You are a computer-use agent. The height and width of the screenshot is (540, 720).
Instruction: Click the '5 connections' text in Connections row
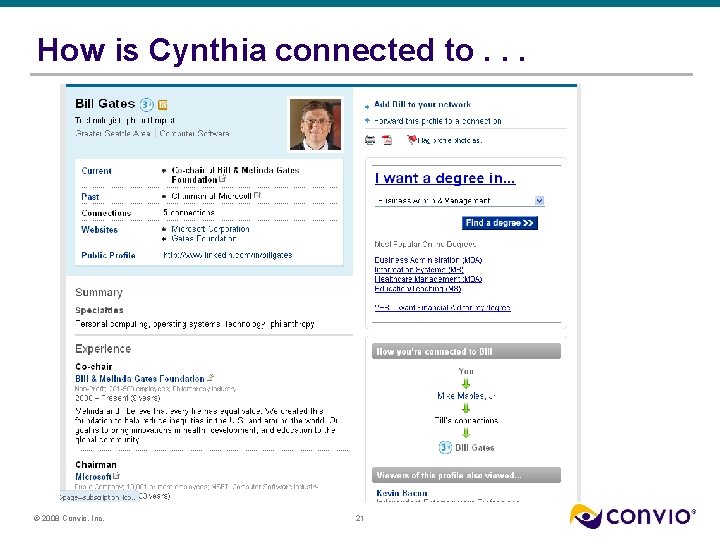[x=189, y=213]
